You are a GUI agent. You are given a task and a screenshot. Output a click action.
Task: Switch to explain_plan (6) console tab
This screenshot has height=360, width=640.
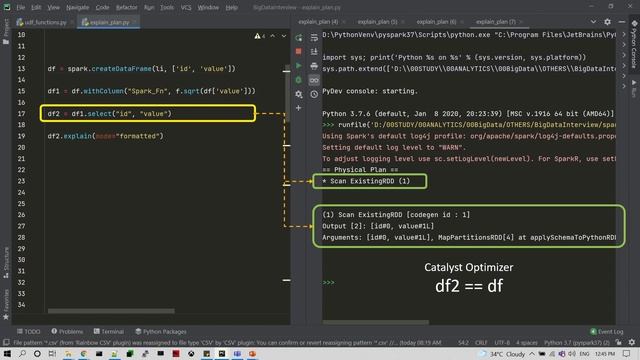click(x=436, y=22)
